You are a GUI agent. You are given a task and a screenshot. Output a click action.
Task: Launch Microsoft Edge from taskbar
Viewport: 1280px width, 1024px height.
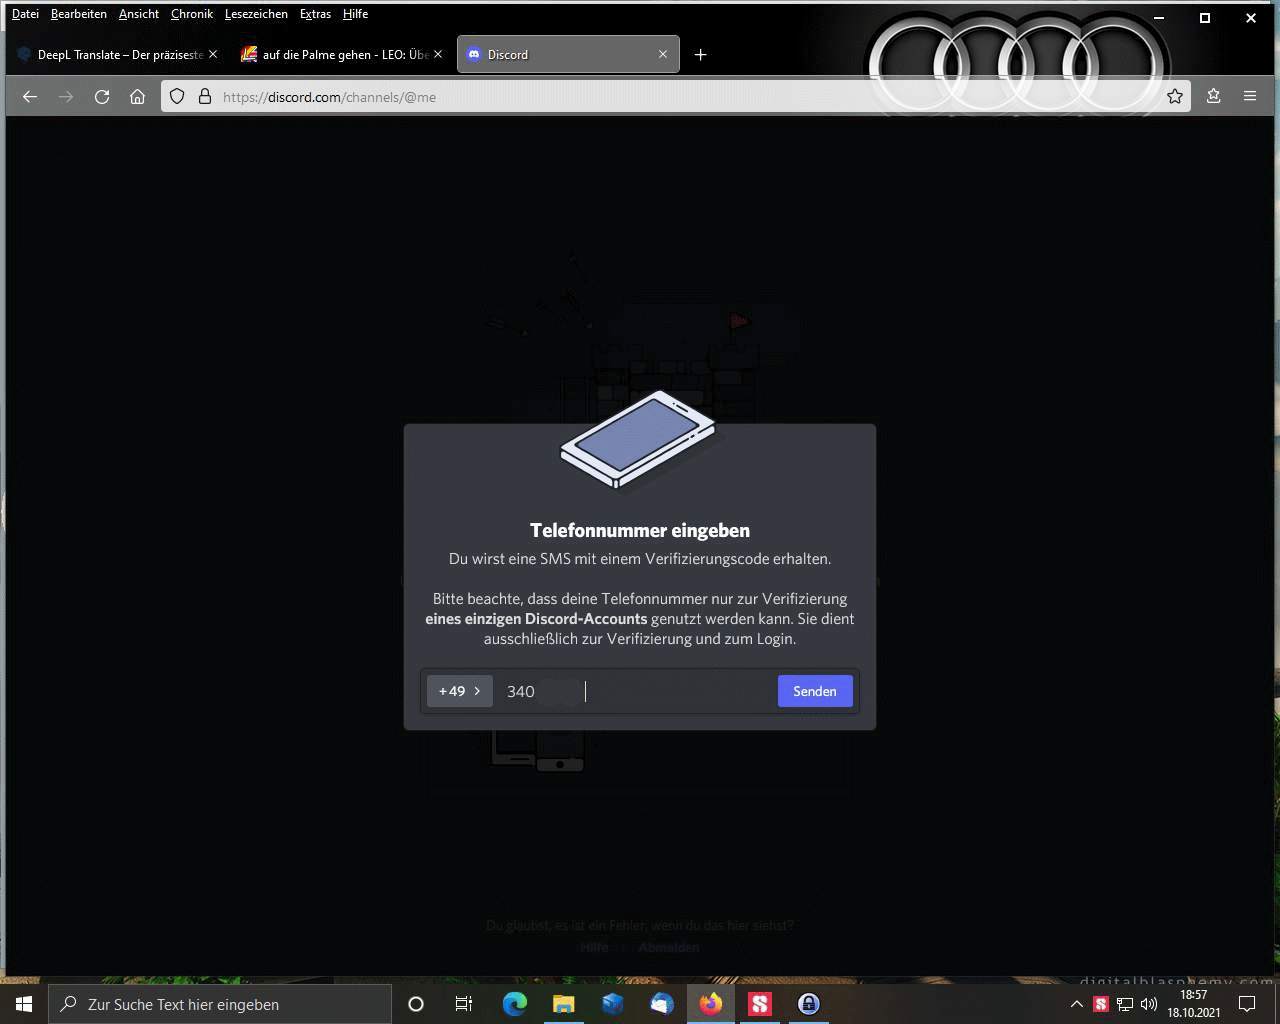514,1004
